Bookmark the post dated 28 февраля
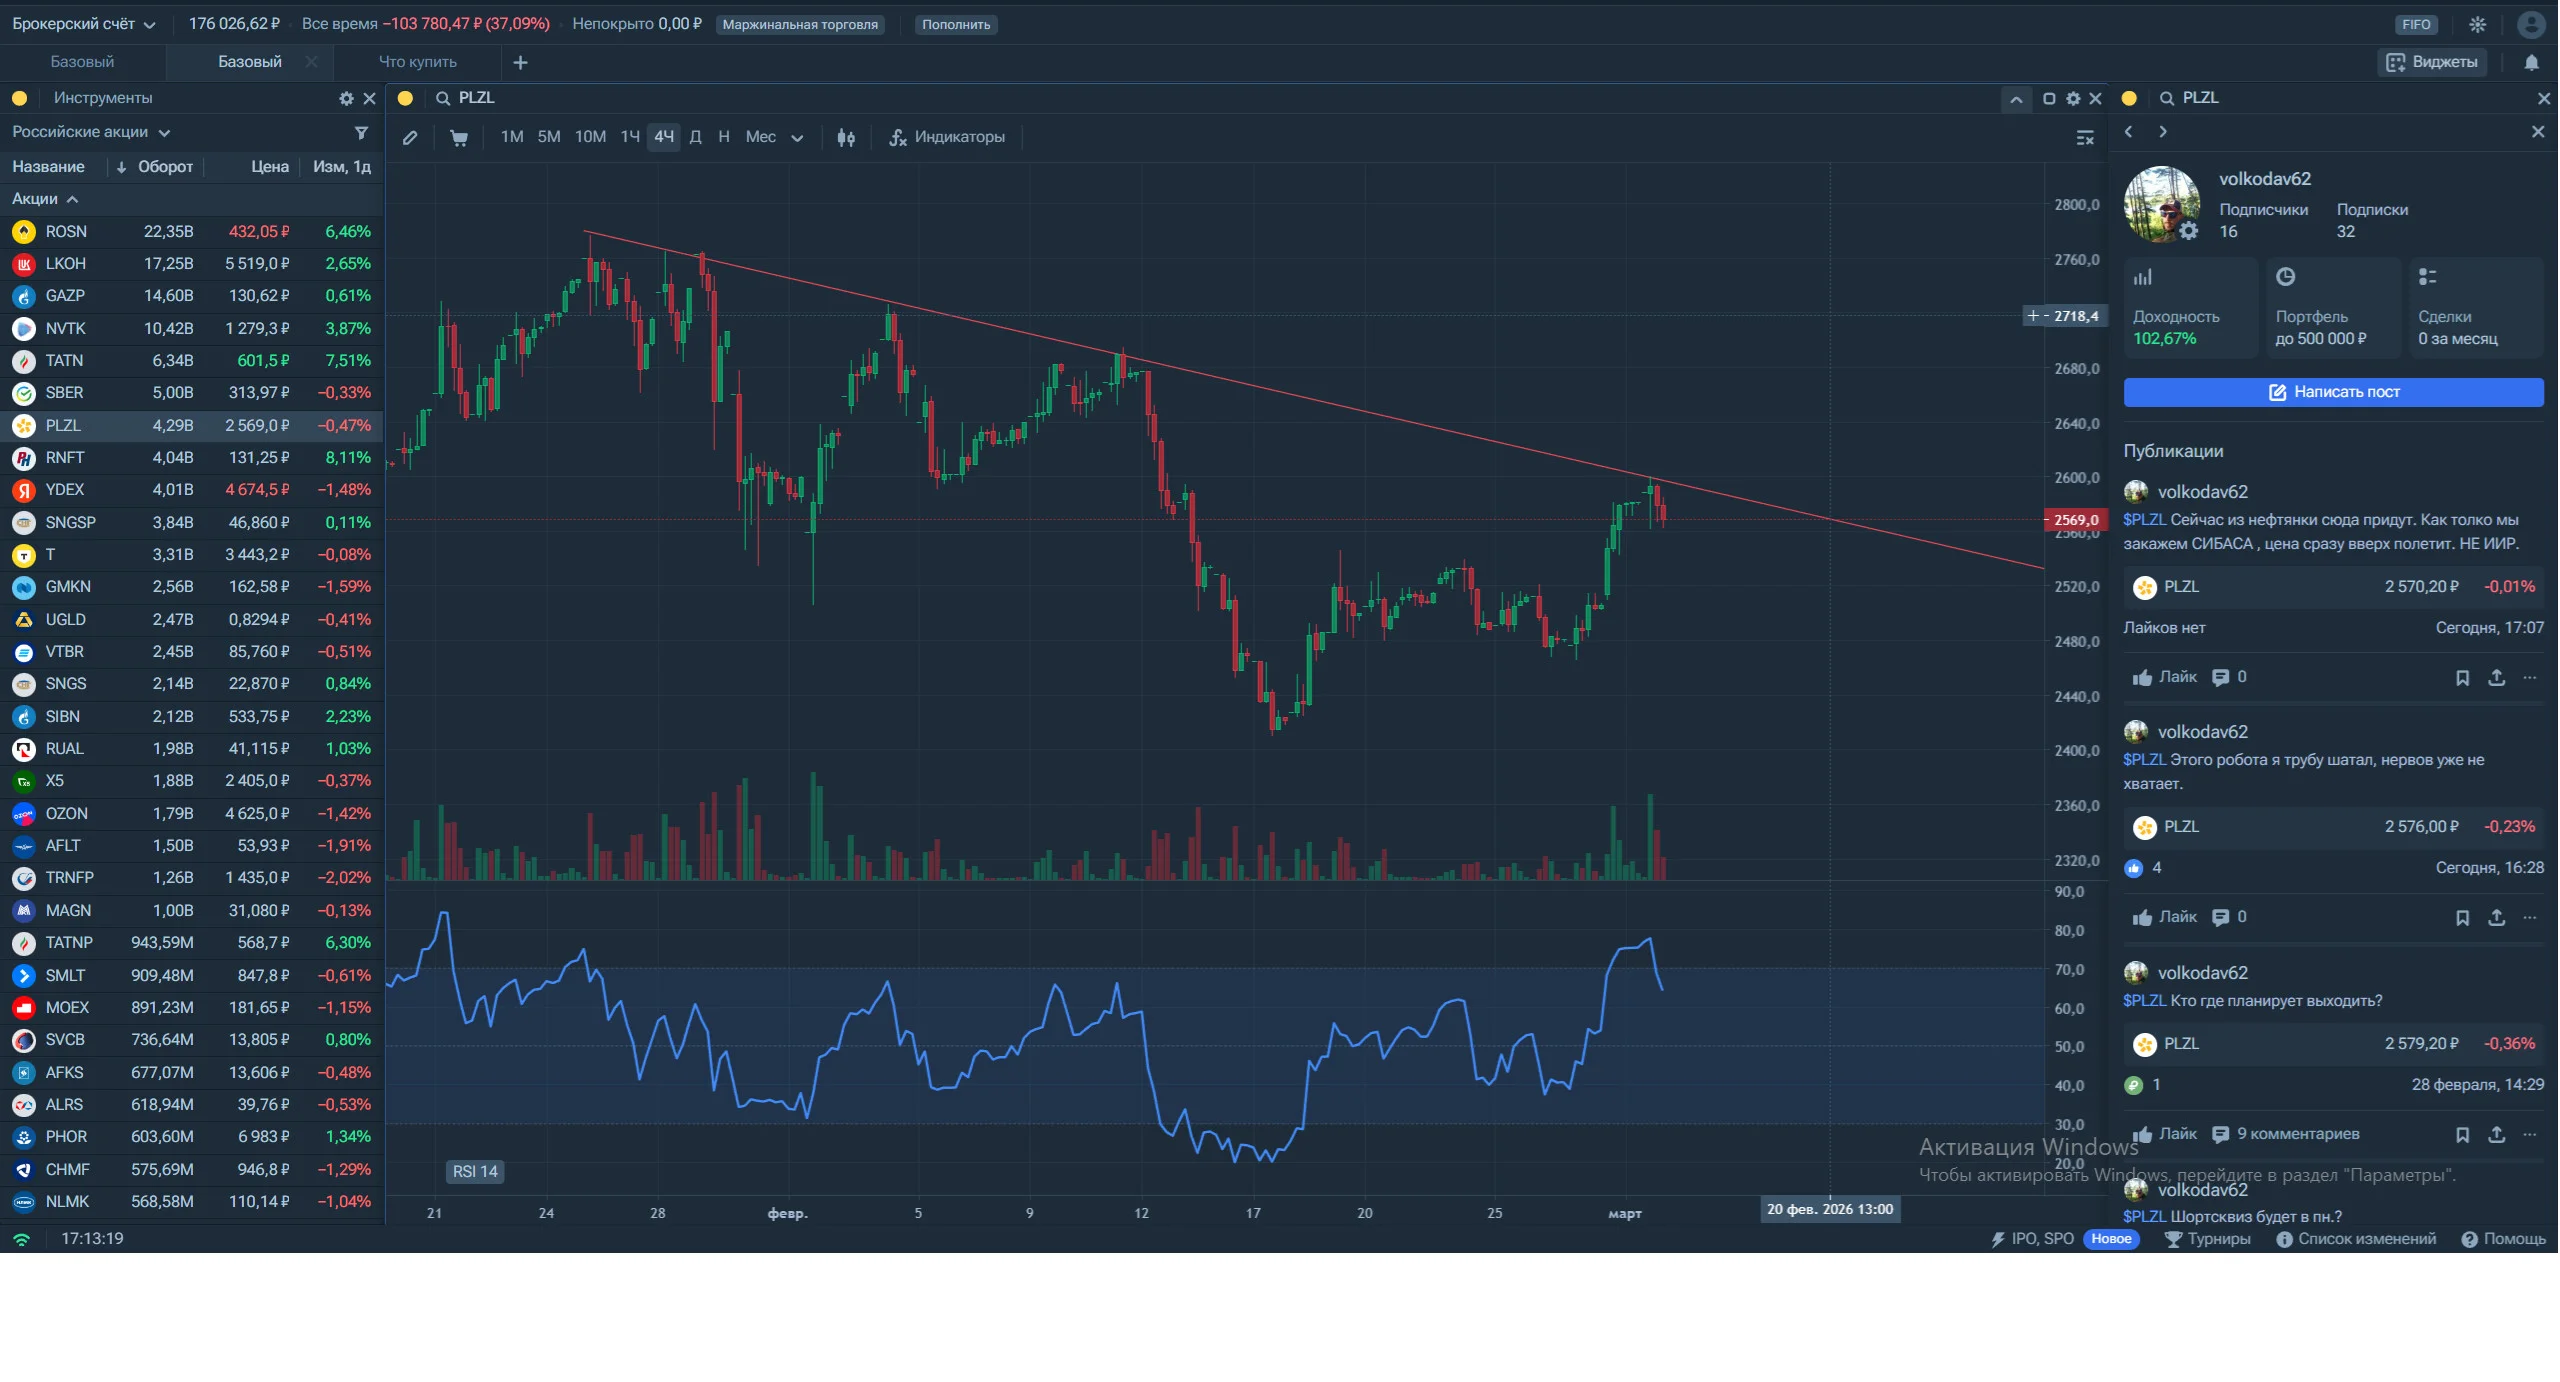The height and width of the screenshot is (1382, 2560). pyautogui.click(x=2463, y=1134)
